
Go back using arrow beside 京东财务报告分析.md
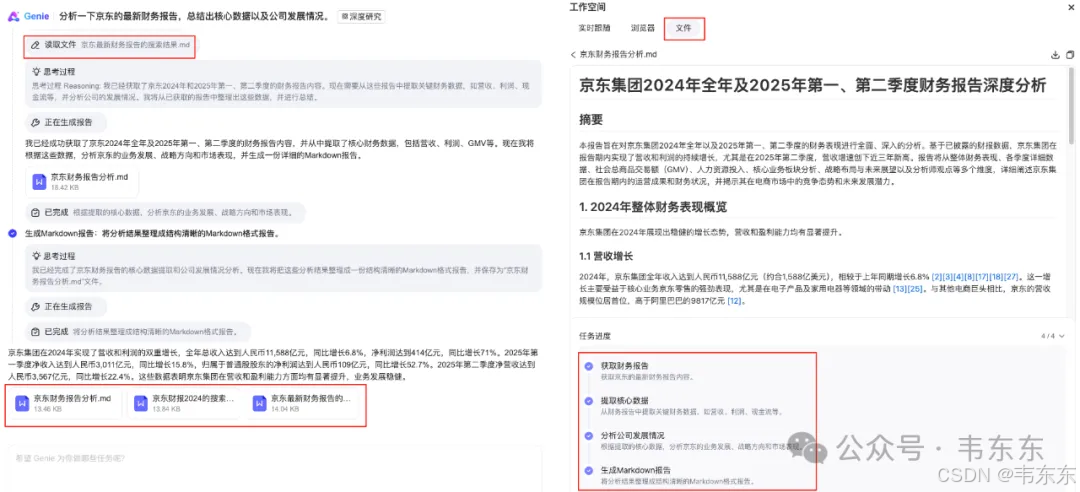pyautogui.click(x=573, y=54)
